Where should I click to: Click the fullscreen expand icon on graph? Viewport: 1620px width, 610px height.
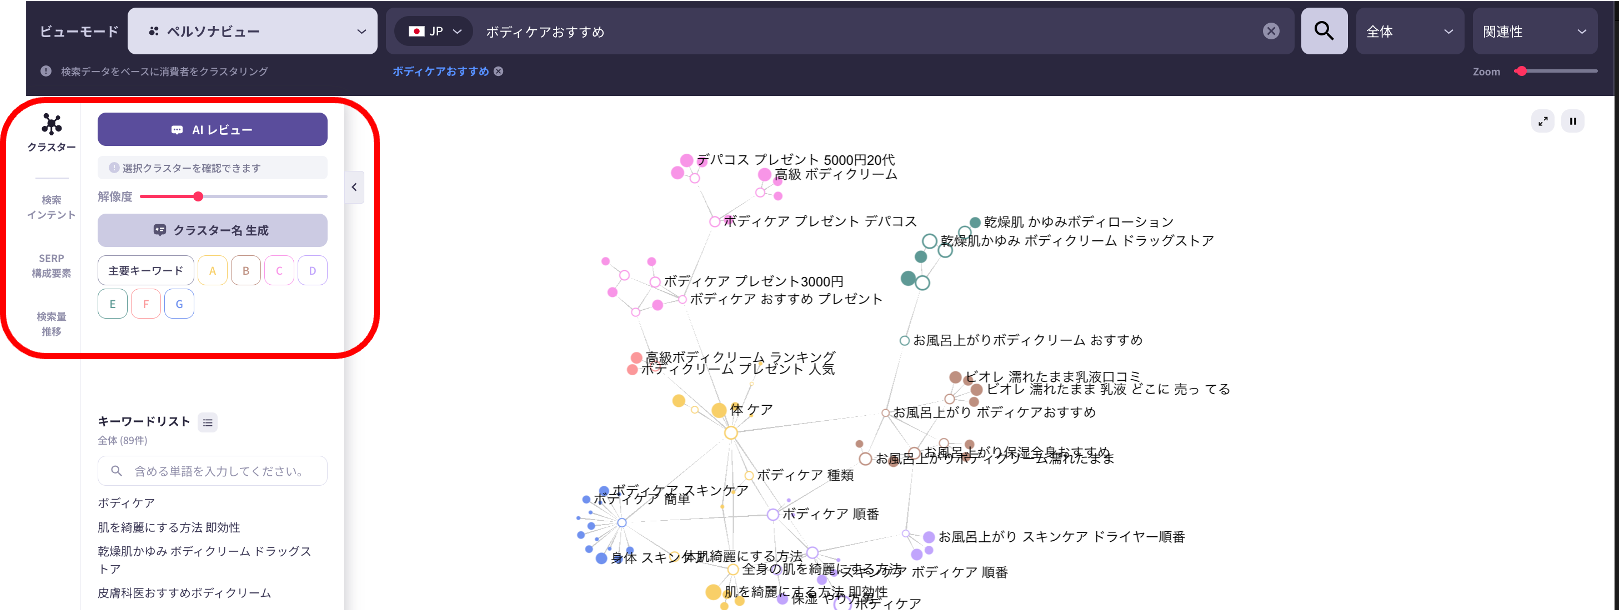coord(1543,121)
